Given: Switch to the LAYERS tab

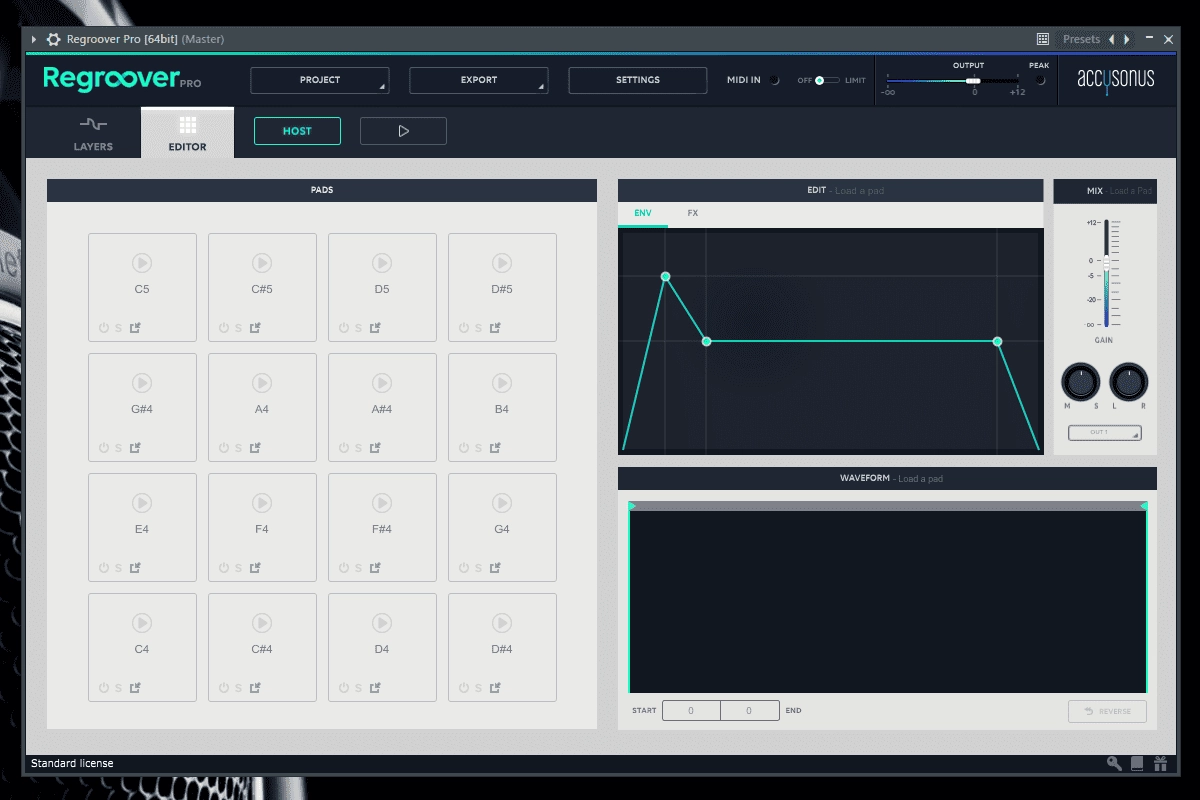Looking at the screenshot, I should pos(93,133).
